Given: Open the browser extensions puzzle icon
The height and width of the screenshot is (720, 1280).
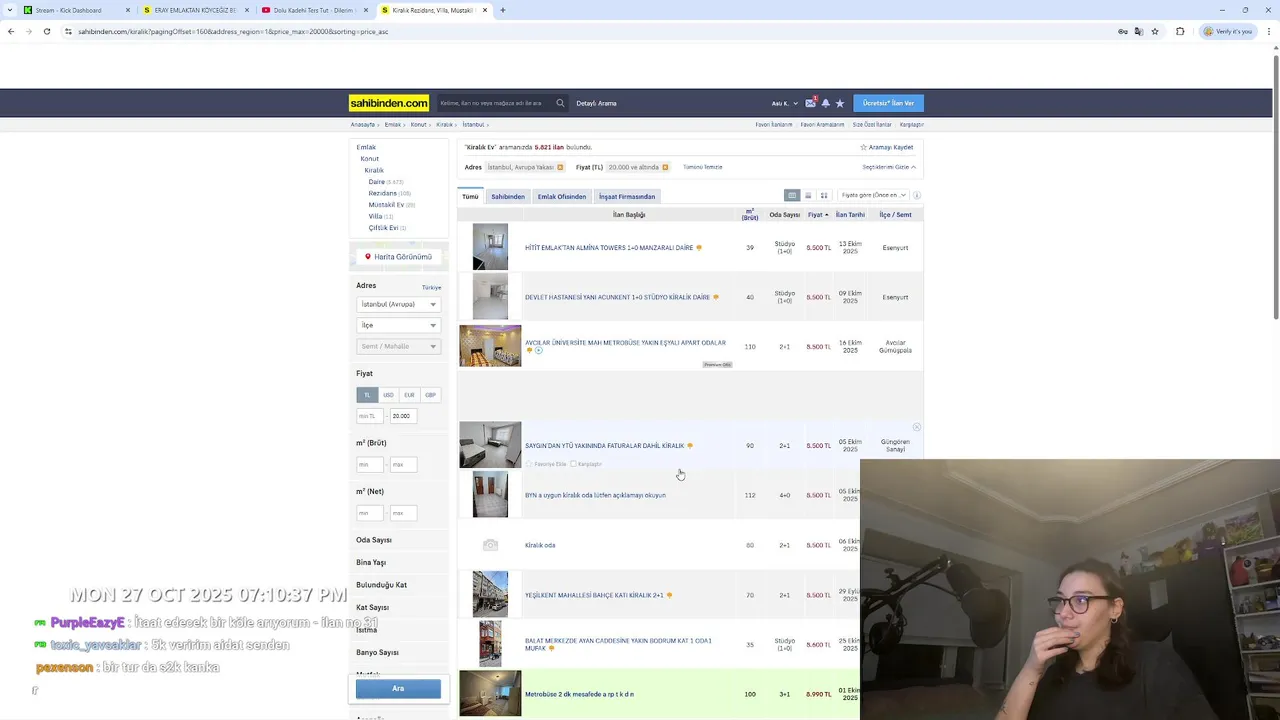Looking at the screenshot, I should coord(1180,31).
